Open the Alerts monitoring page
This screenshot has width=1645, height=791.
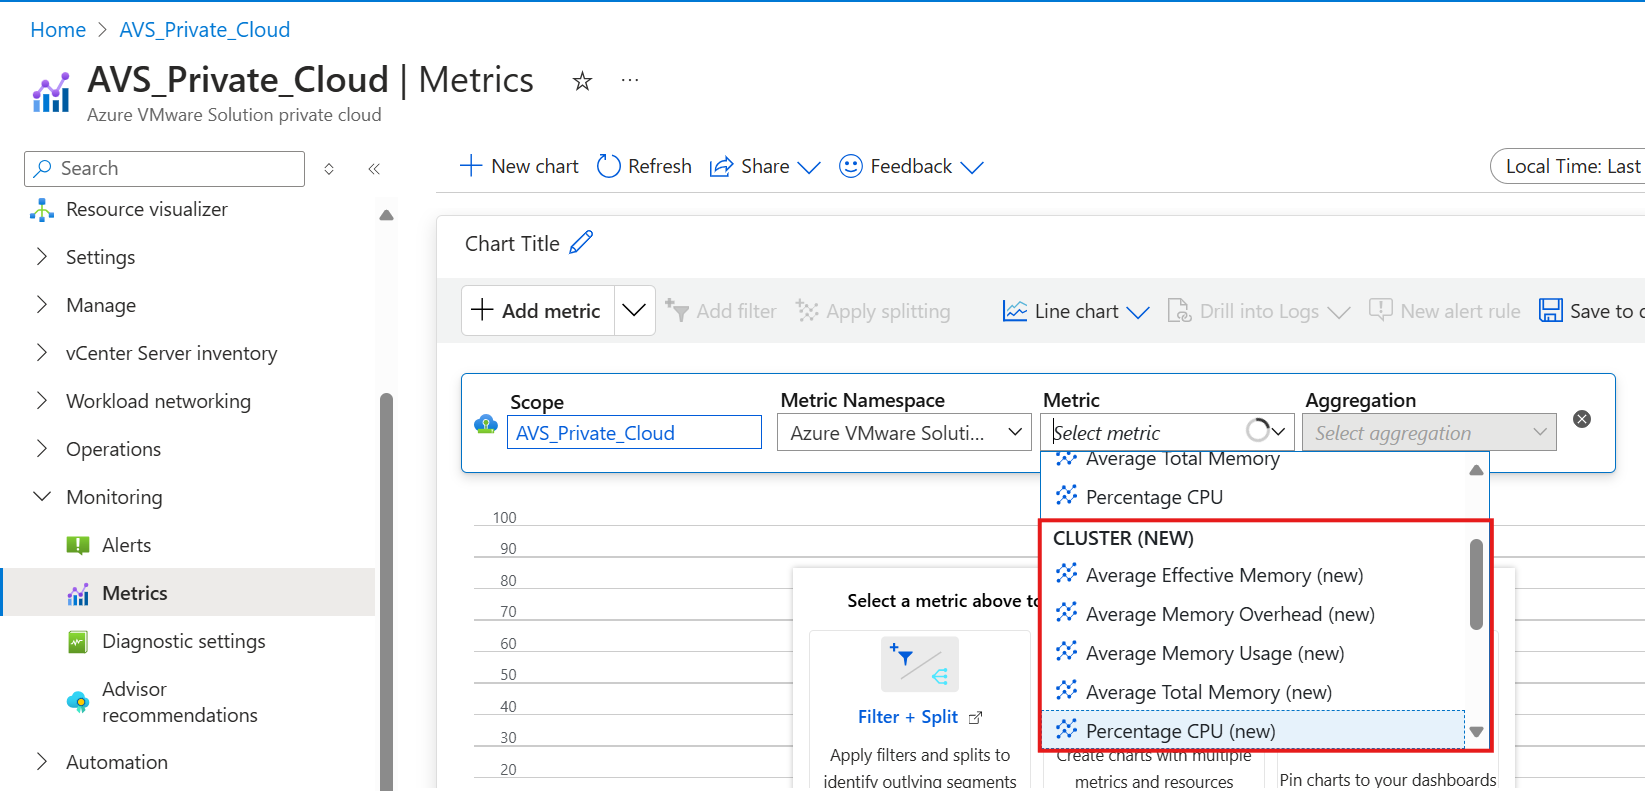click(126, 545)
